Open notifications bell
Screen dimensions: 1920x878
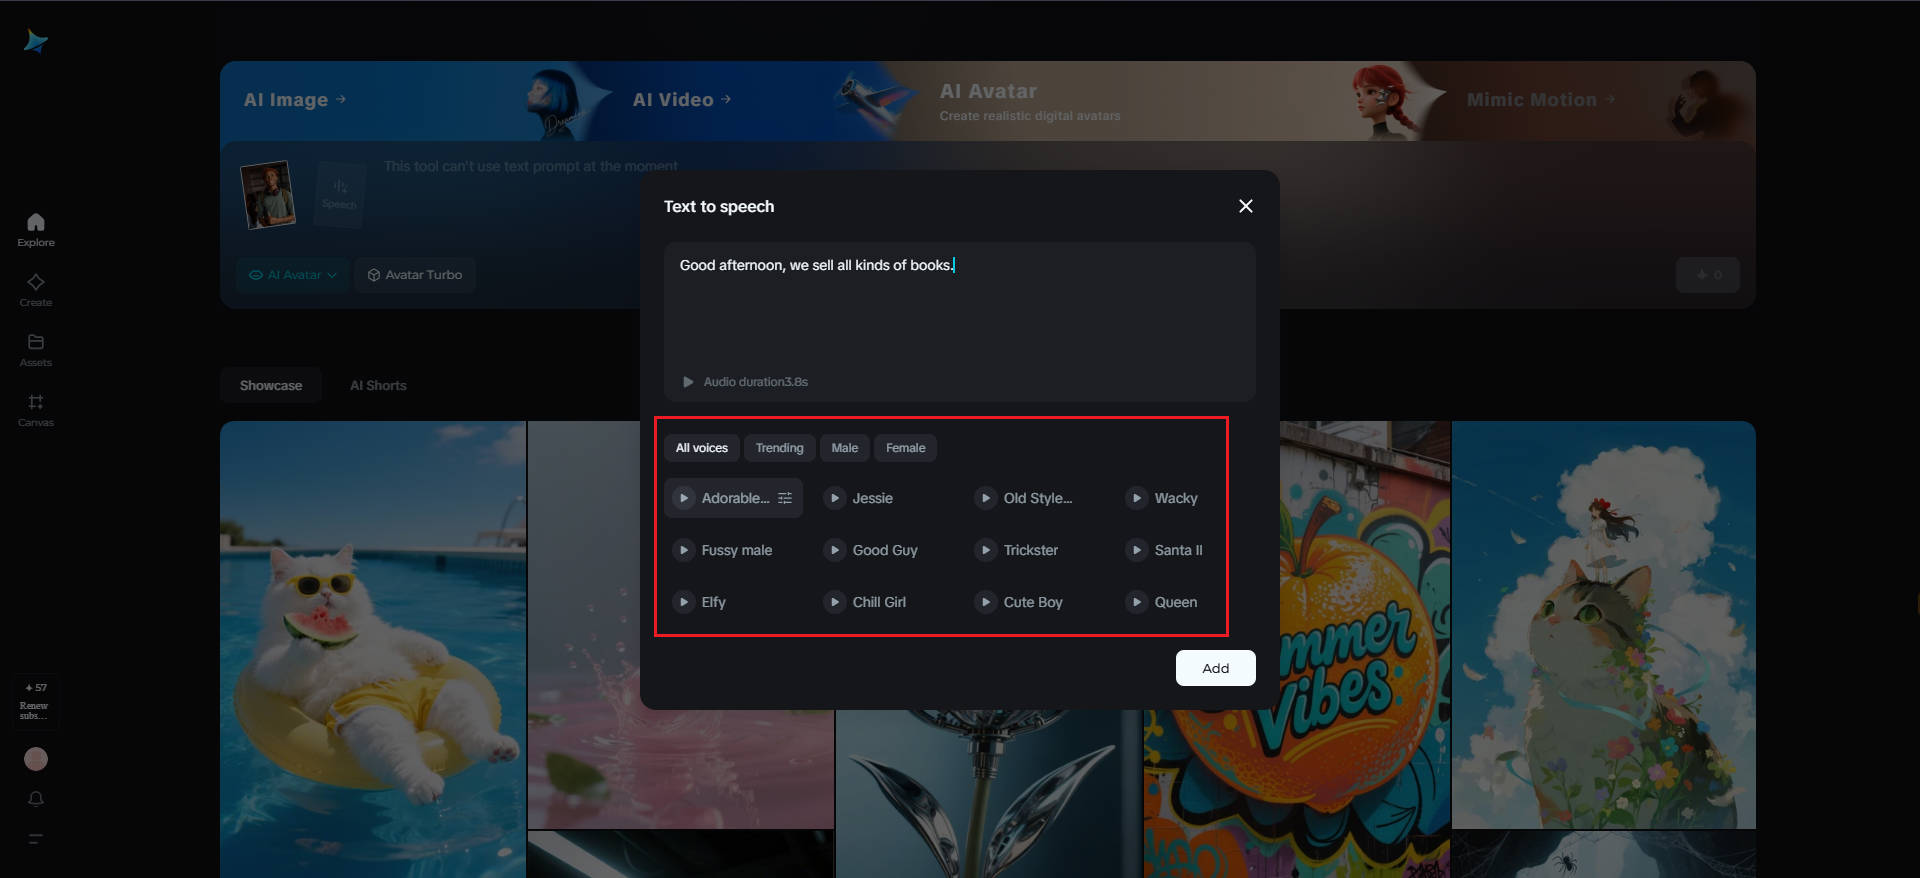[36, 799]
